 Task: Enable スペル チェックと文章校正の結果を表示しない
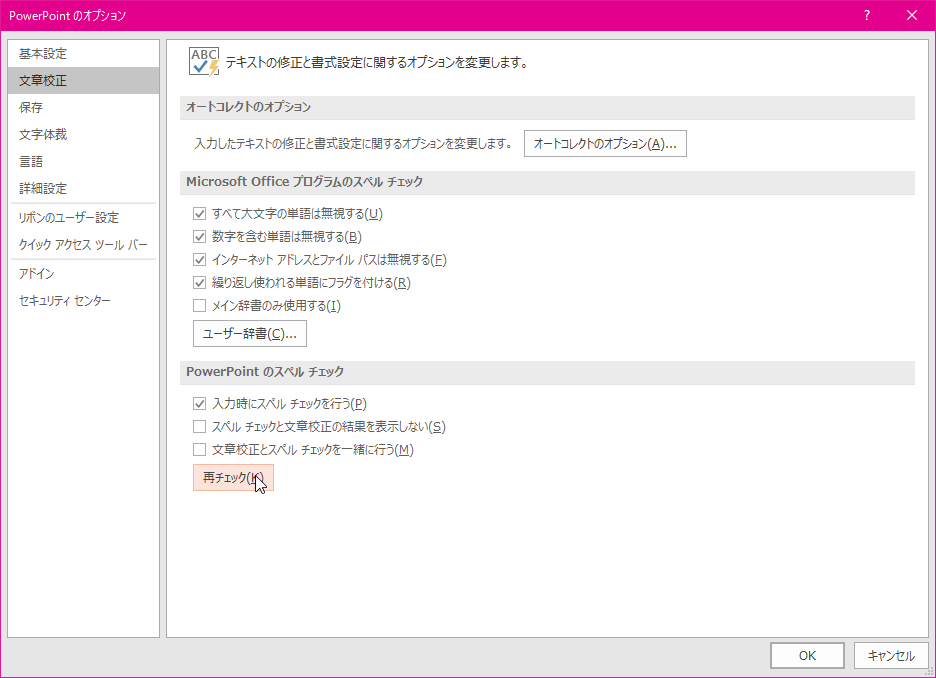point(199,427)
